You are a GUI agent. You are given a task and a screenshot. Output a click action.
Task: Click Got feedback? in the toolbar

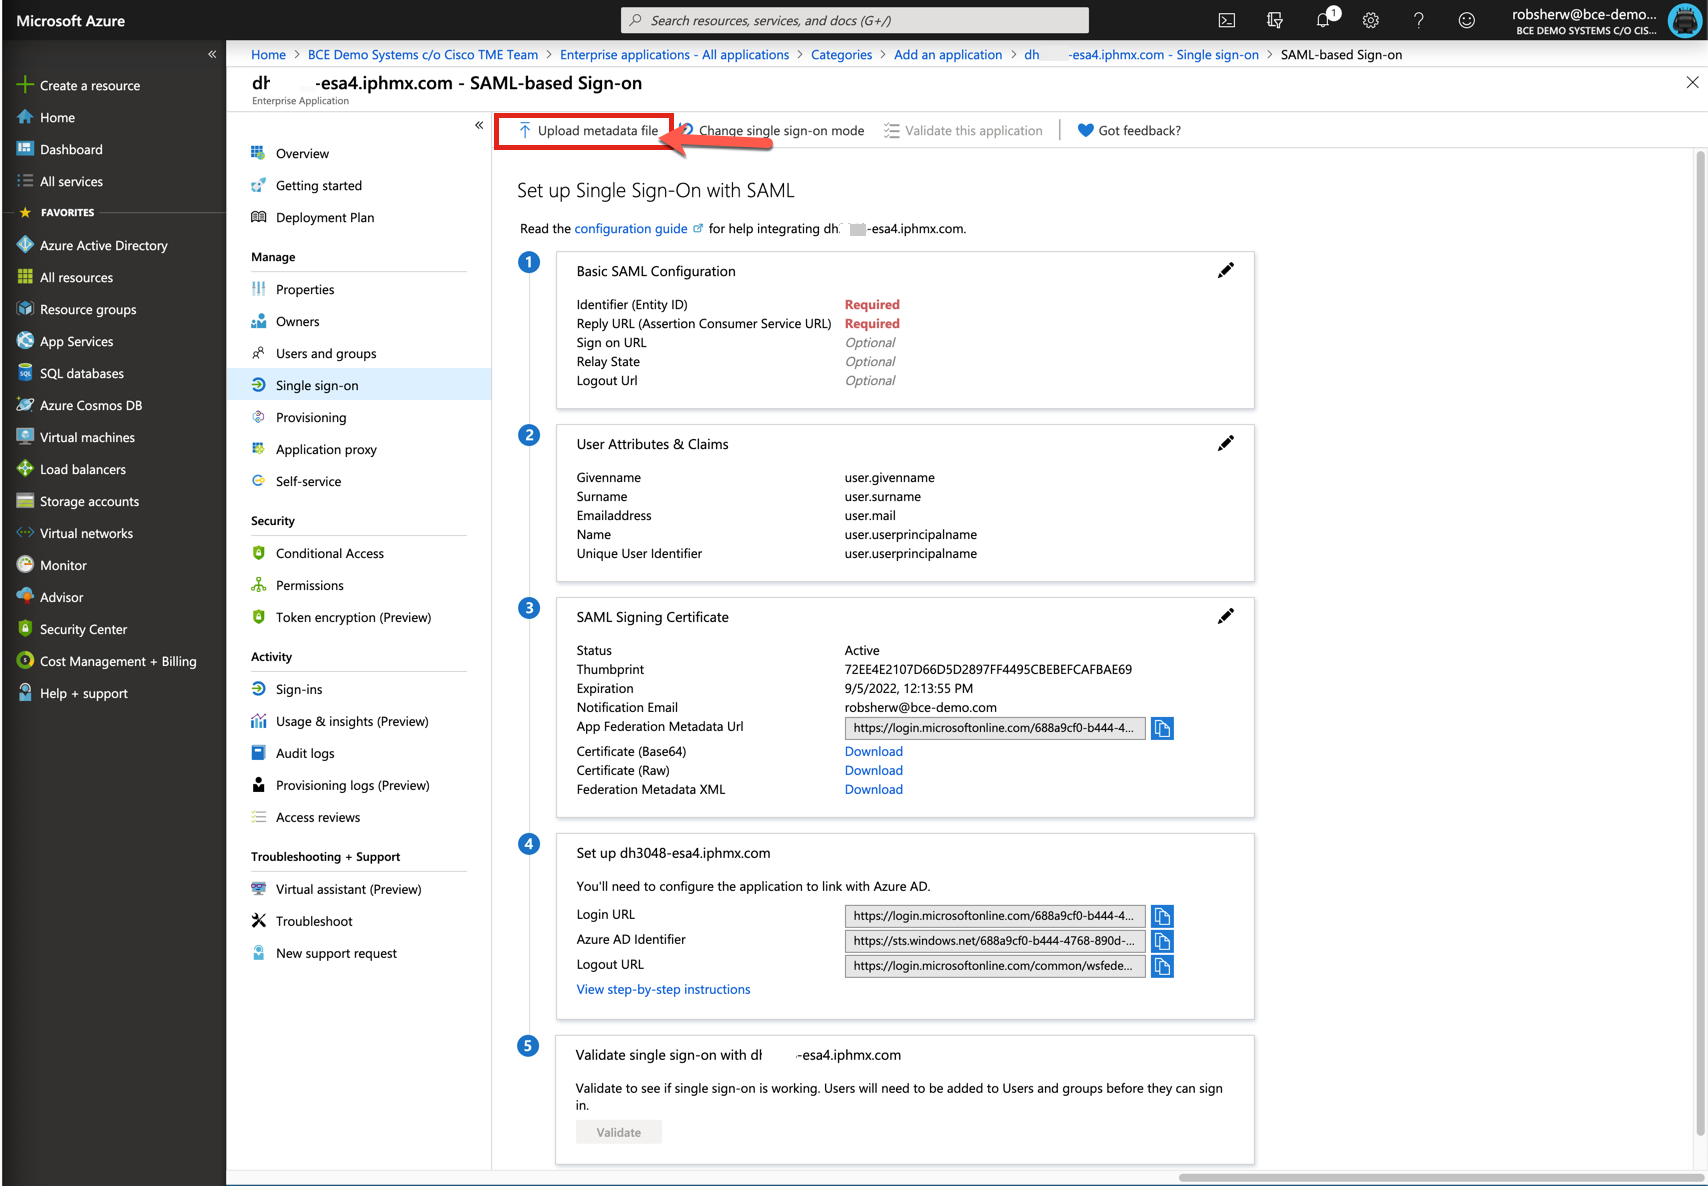1129,131
